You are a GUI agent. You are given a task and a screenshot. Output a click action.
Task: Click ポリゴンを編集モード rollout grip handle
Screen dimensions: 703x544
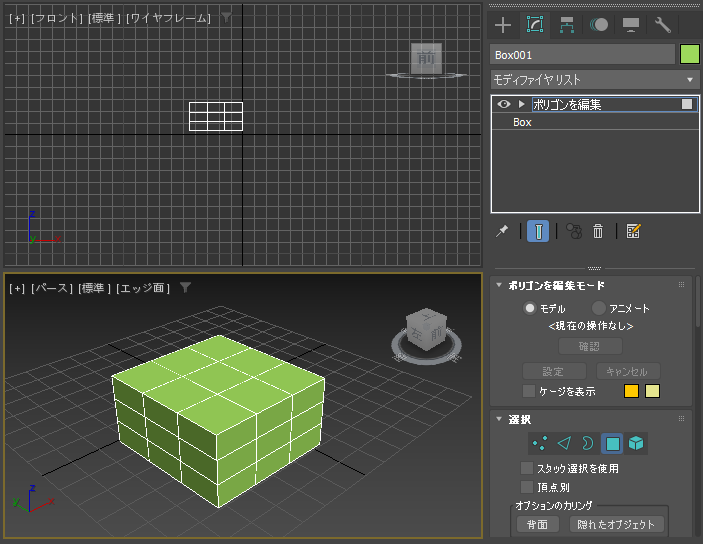point(681,285)
